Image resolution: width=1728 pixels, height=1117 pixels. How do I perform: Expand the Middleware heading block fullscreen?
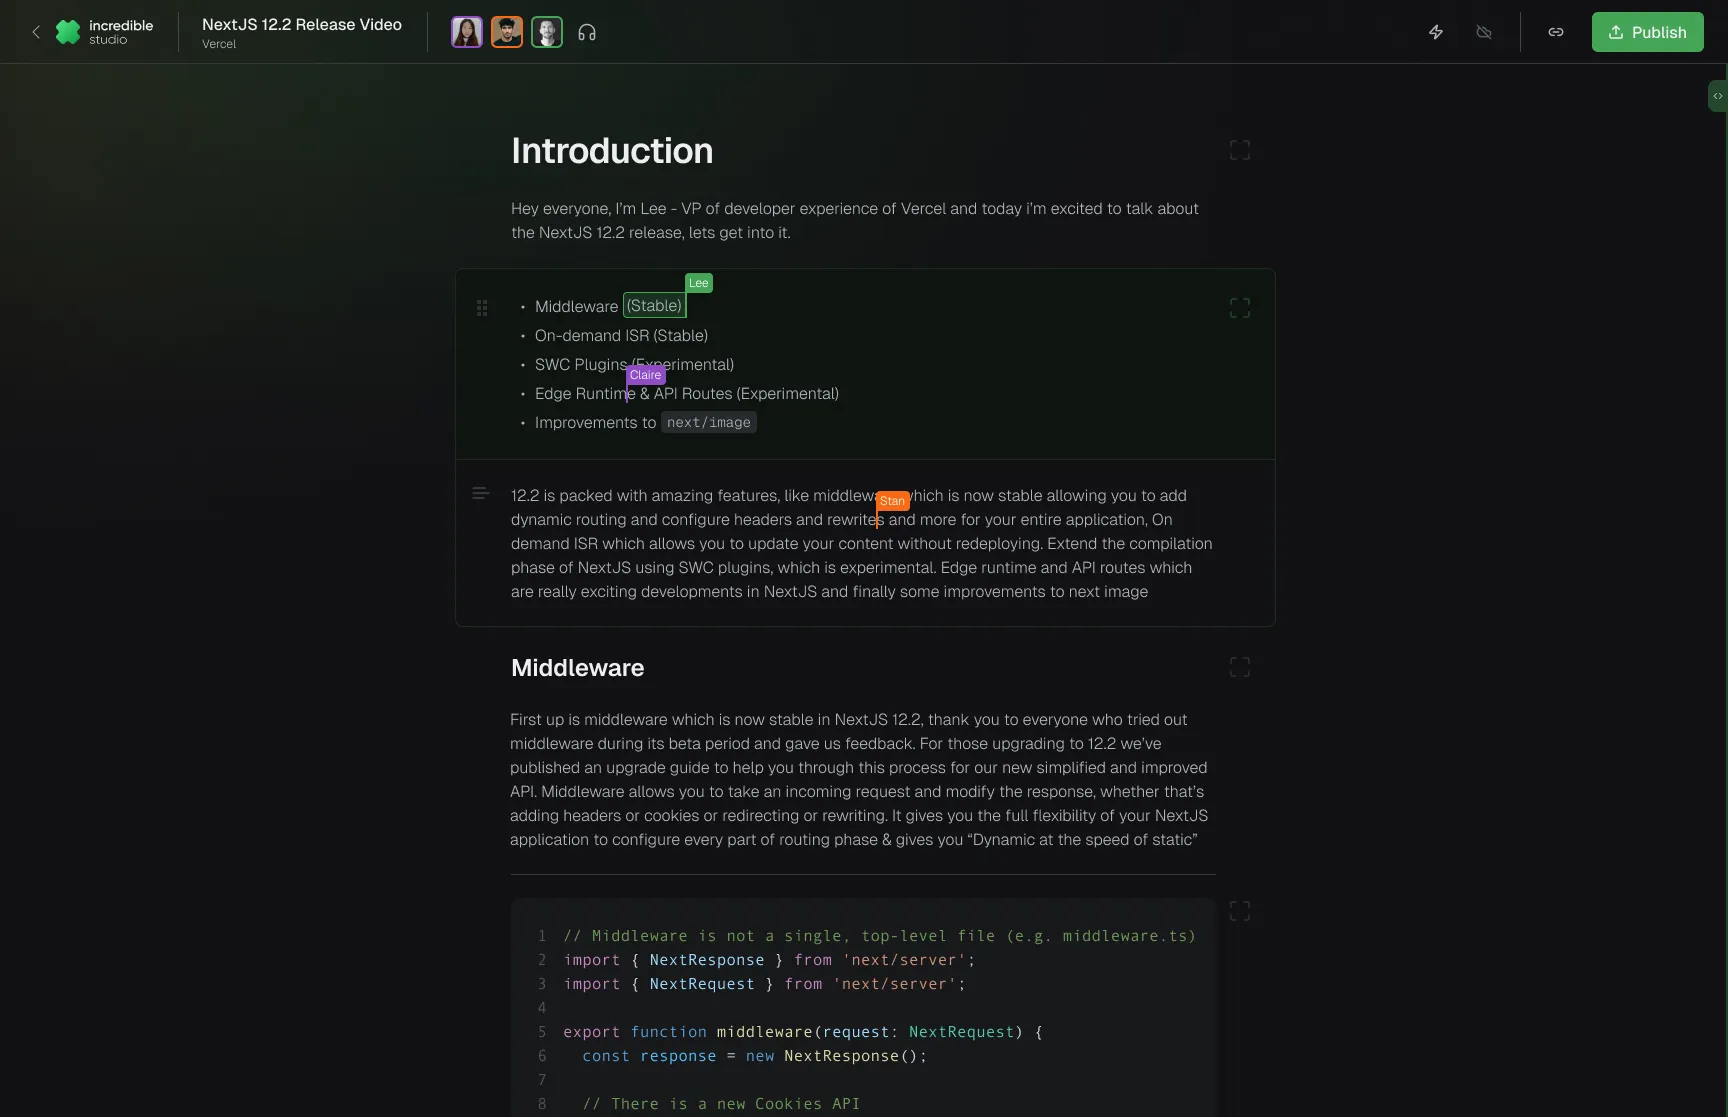(1240, 667)
